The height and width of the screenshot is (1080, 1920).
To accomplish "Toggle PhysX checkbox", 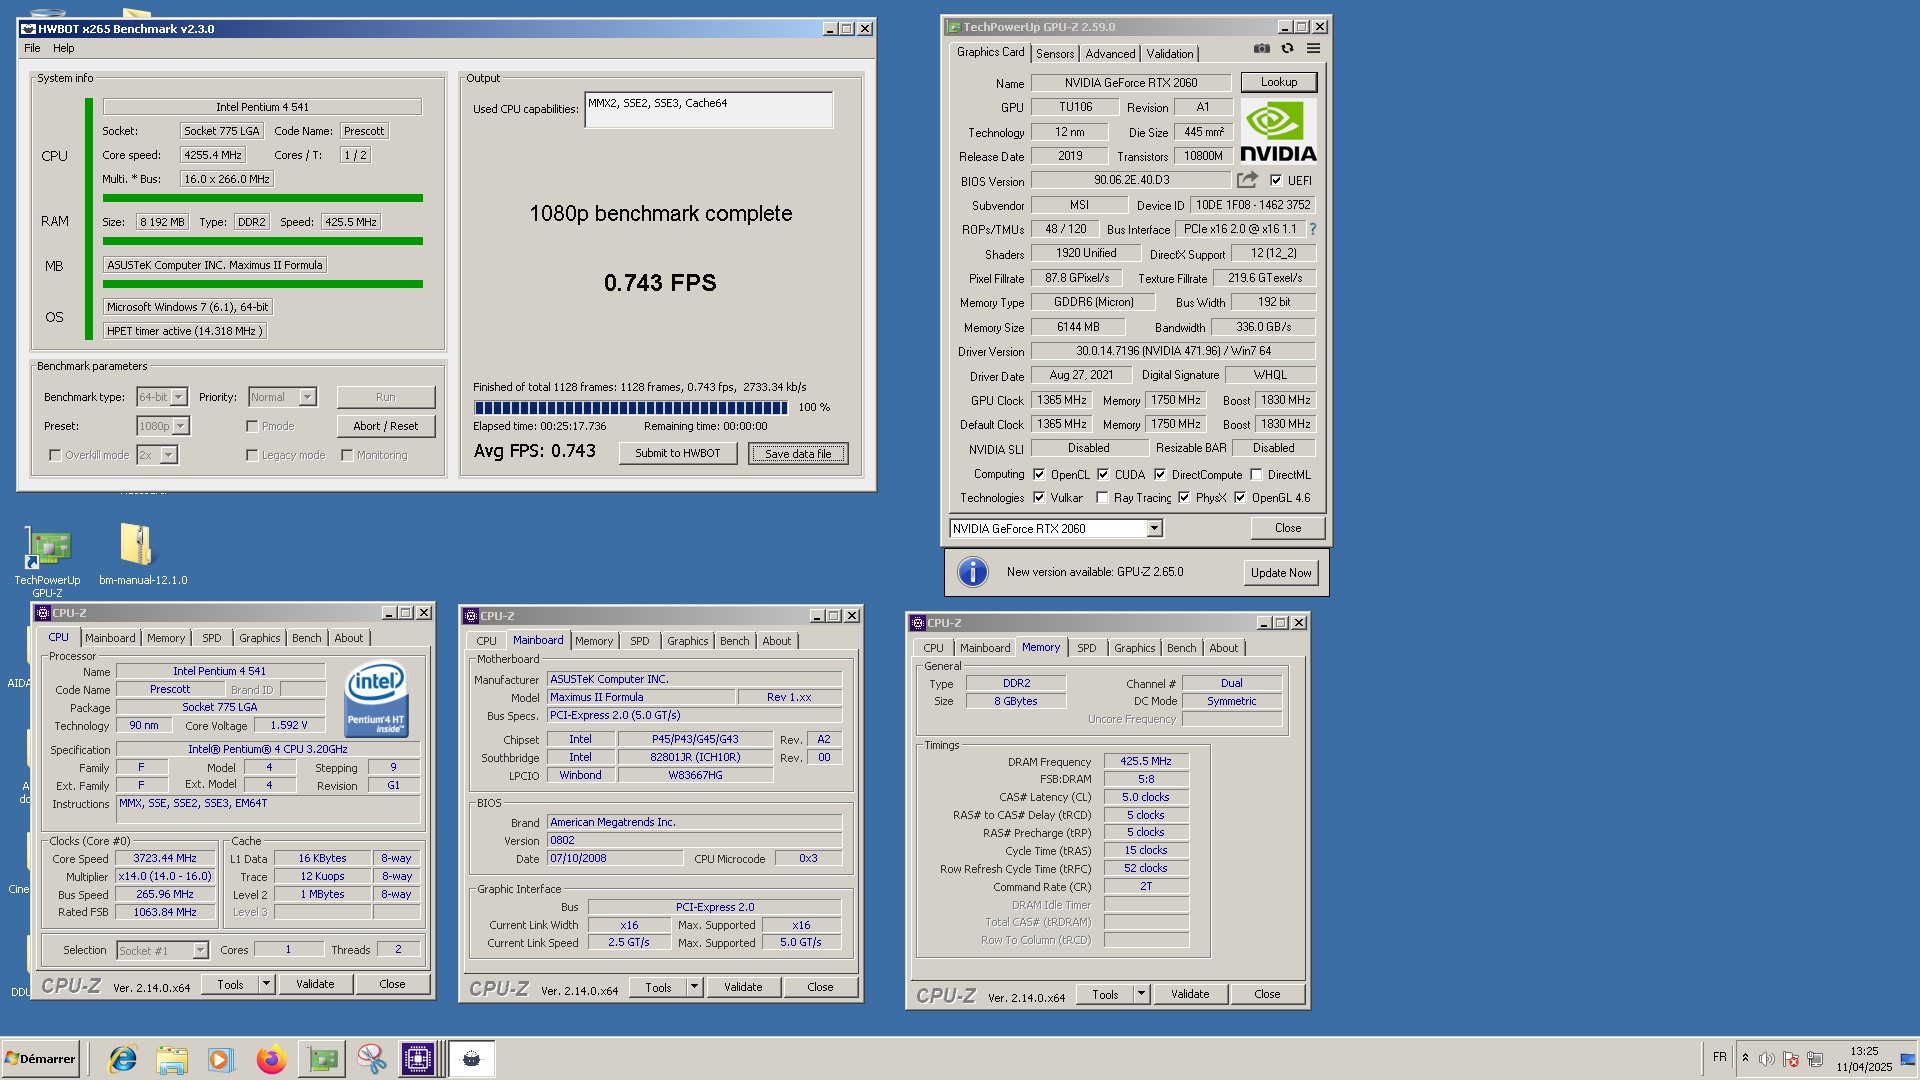I will [1184, 498].
